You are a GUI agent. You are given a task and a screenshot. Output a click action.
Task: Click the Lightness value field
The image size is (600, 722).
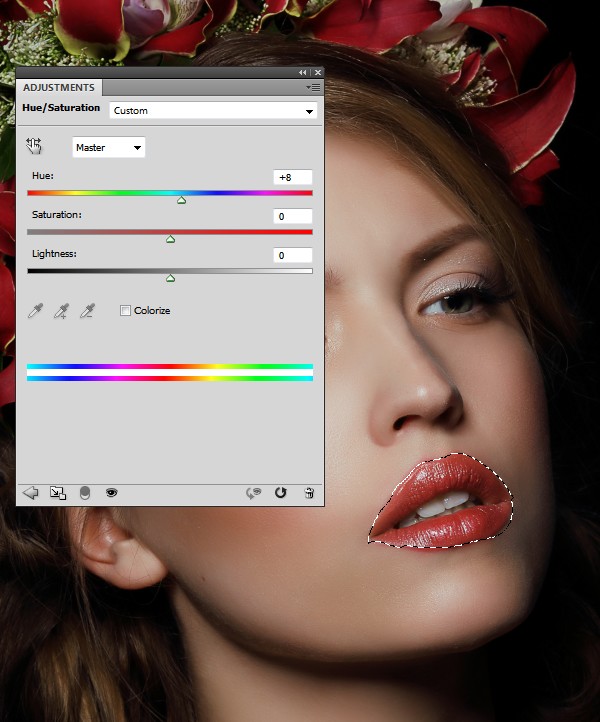click(292, 256)
